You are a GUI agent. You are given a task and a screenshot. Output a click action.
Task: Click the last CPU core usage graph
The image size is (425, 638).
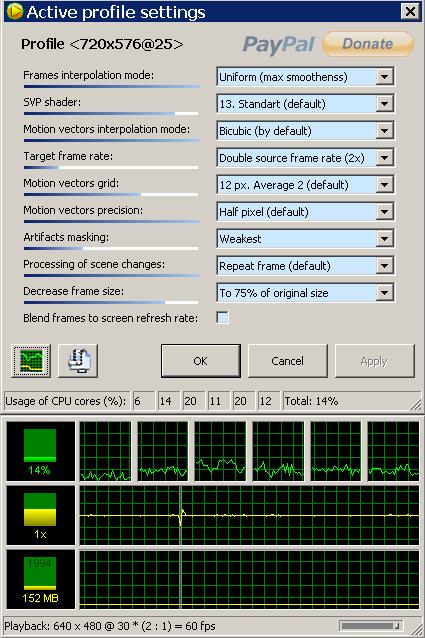pos(393,451)
